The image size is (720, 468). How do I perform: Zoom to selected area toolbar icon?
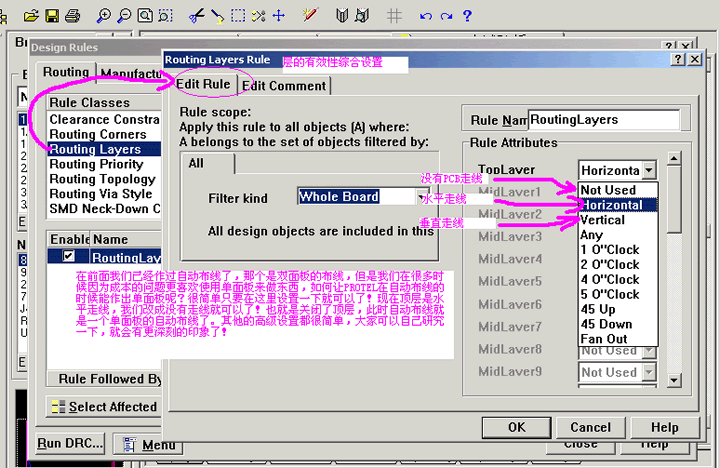(165, 16)
